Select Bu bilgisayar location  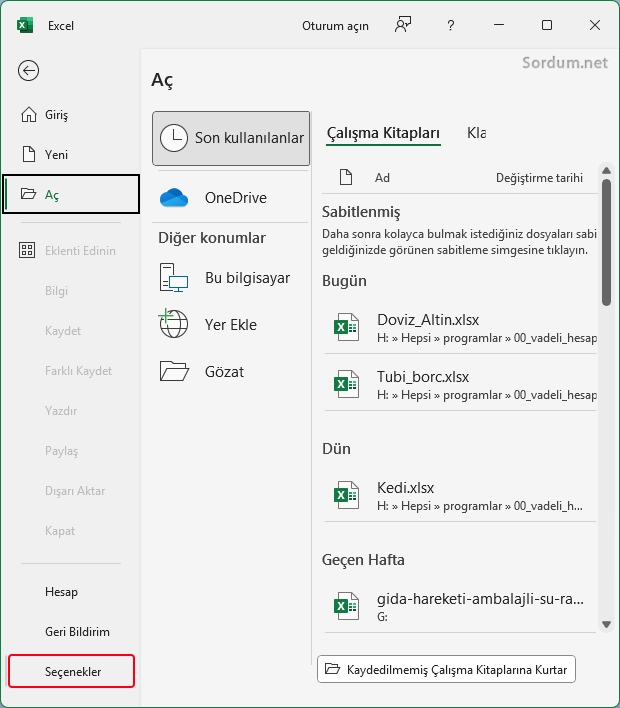(231, 278)
